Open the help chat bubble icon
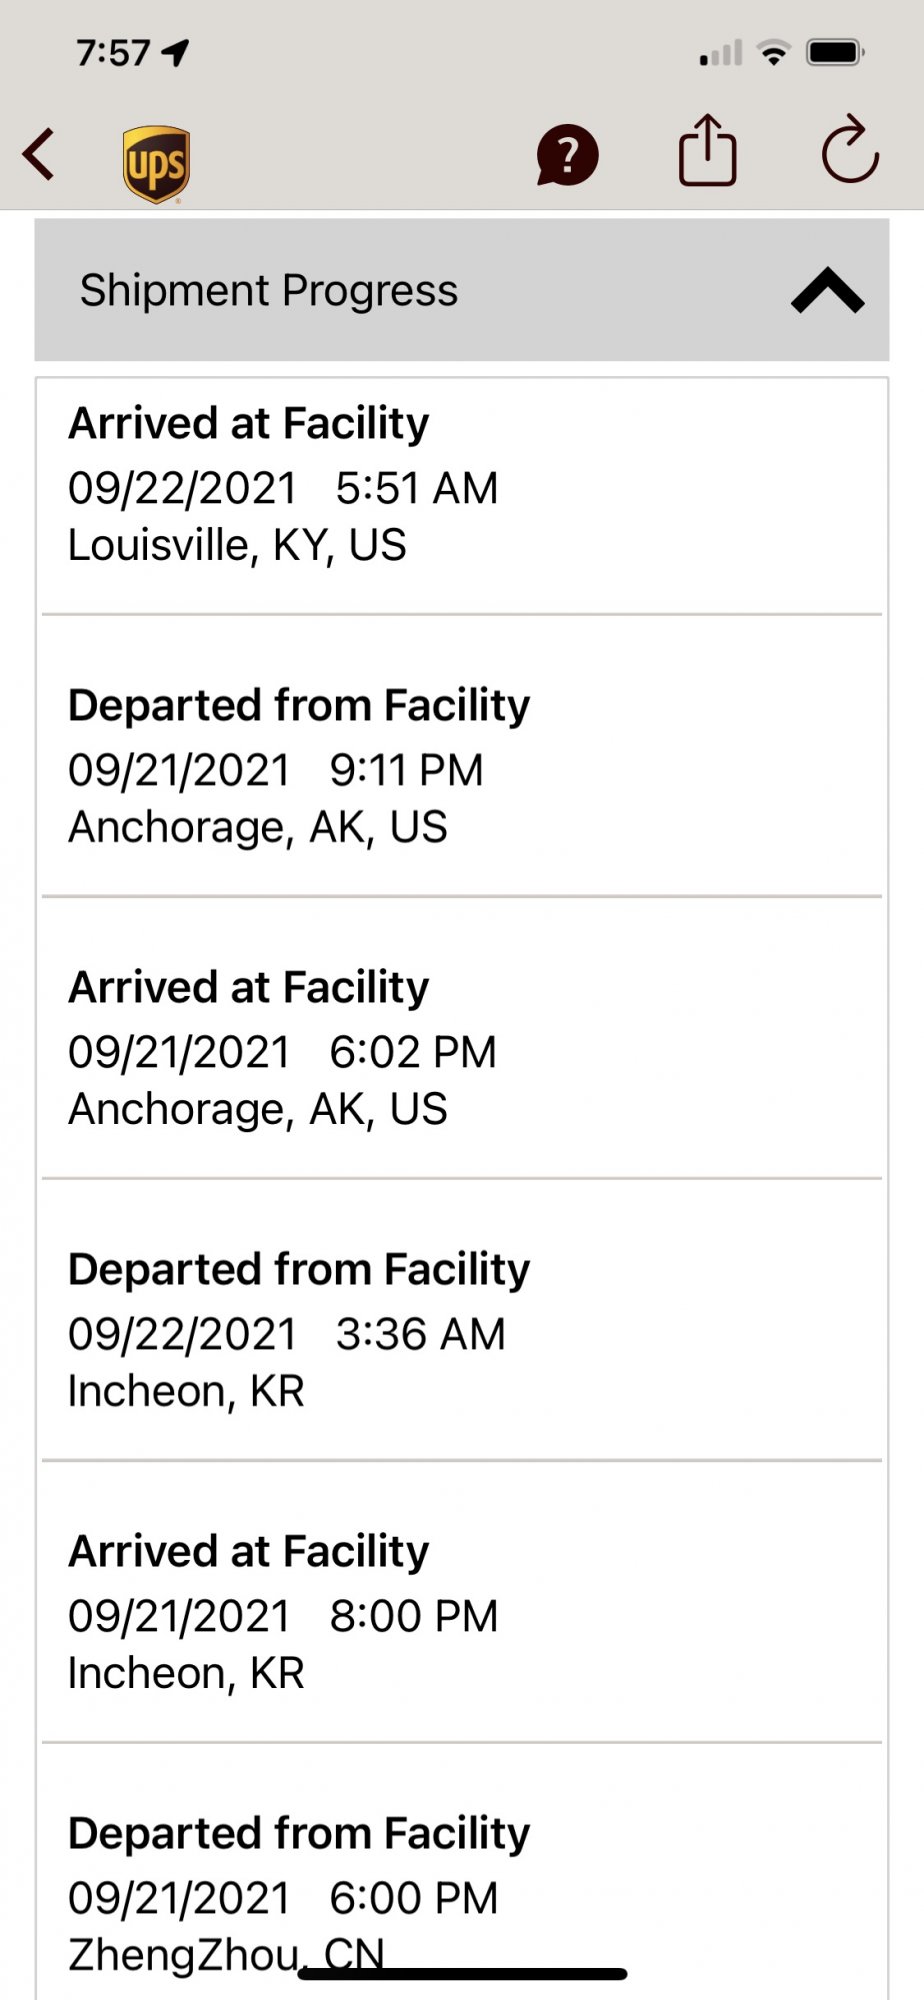This screenshot has width=924, height=2000. tap(567, 156)
